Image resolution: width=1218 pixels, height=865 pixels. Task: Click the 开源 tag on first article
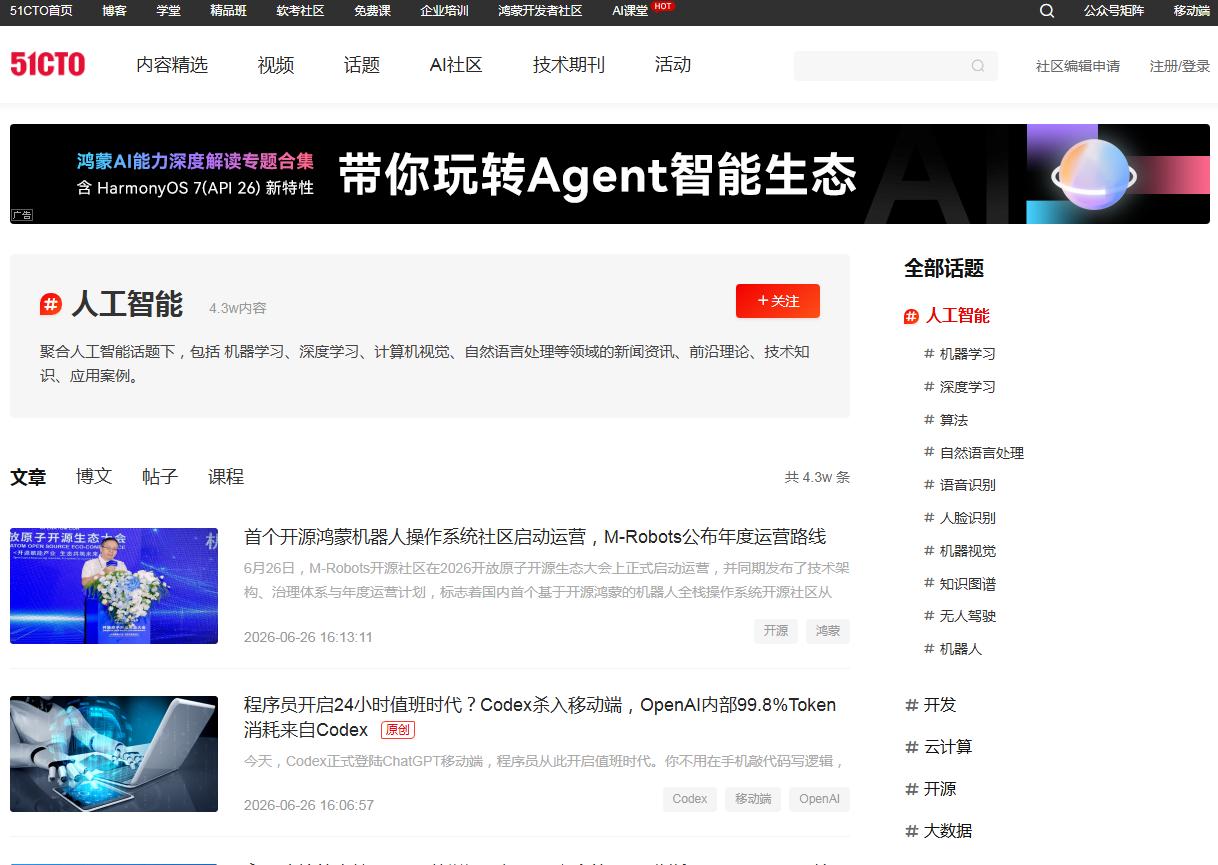coord(776,631)
